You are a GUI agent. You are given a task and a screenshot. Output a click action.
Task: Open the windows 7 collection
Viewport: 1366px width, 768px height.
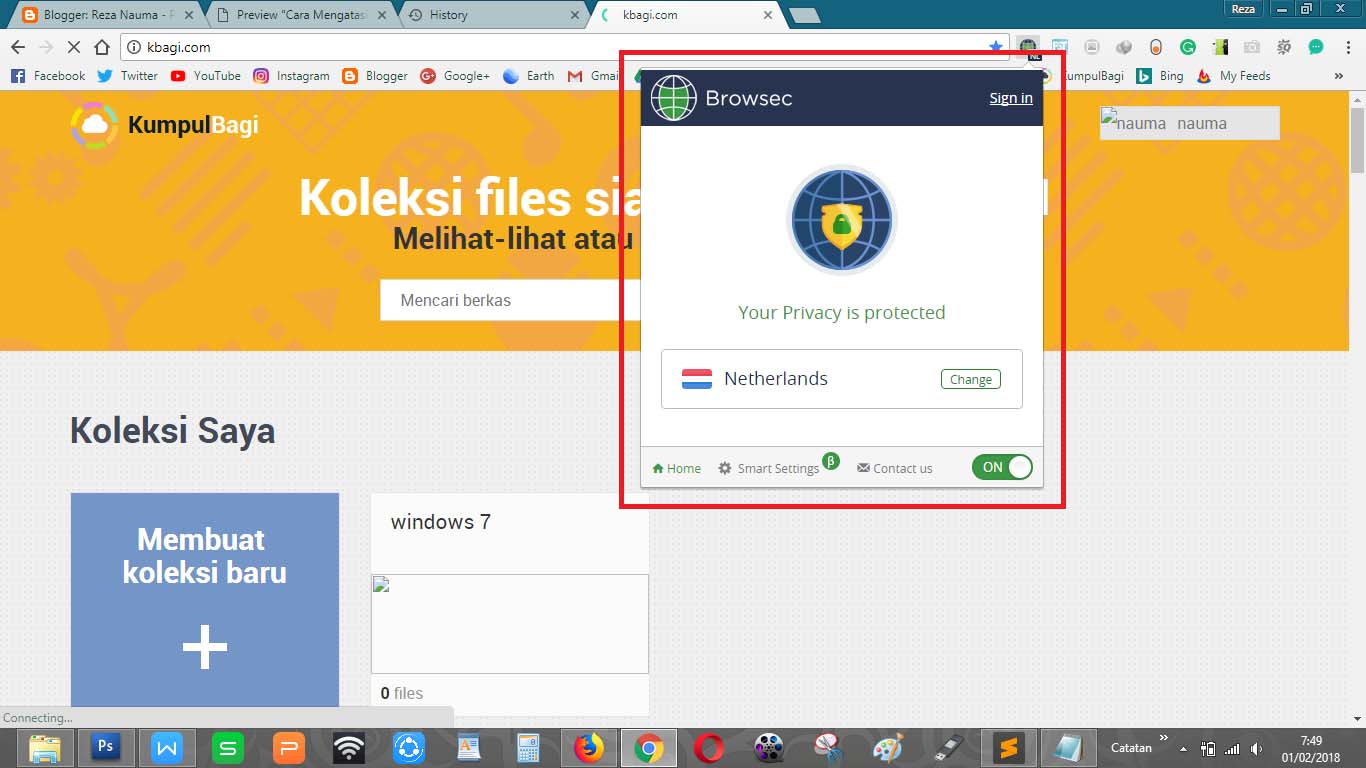[x=440, y=522]
